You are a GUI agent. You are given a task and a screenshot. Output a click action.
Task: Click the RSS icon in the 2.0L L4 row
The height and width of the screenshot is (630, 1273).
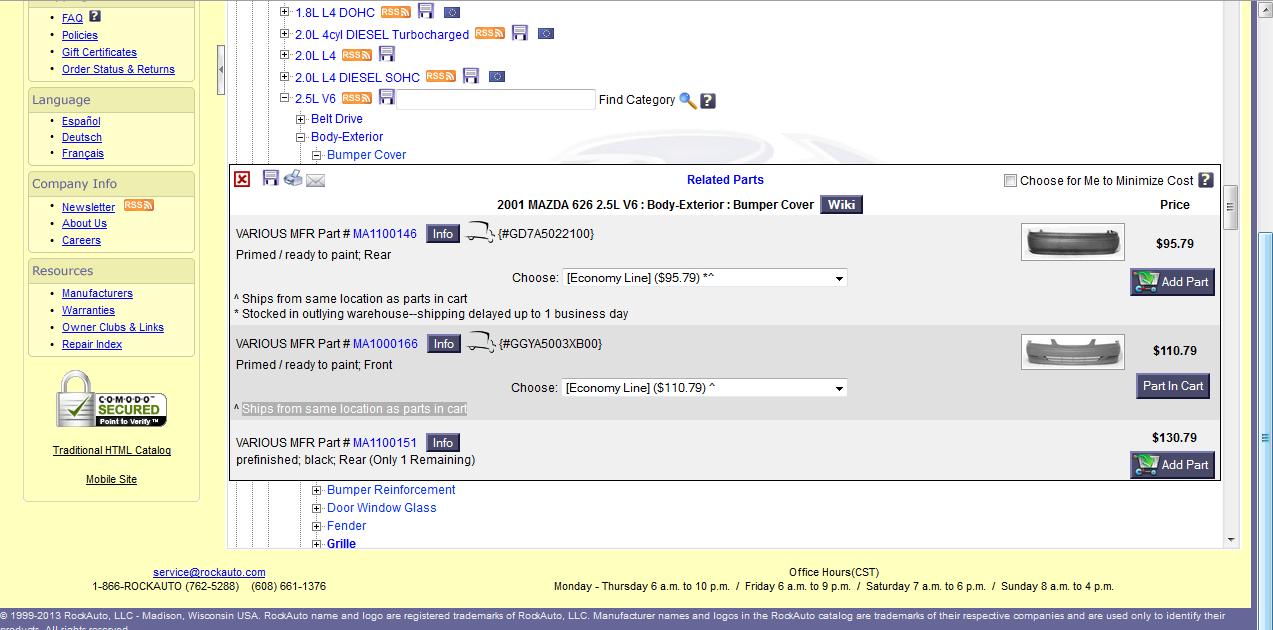[357, 55]
